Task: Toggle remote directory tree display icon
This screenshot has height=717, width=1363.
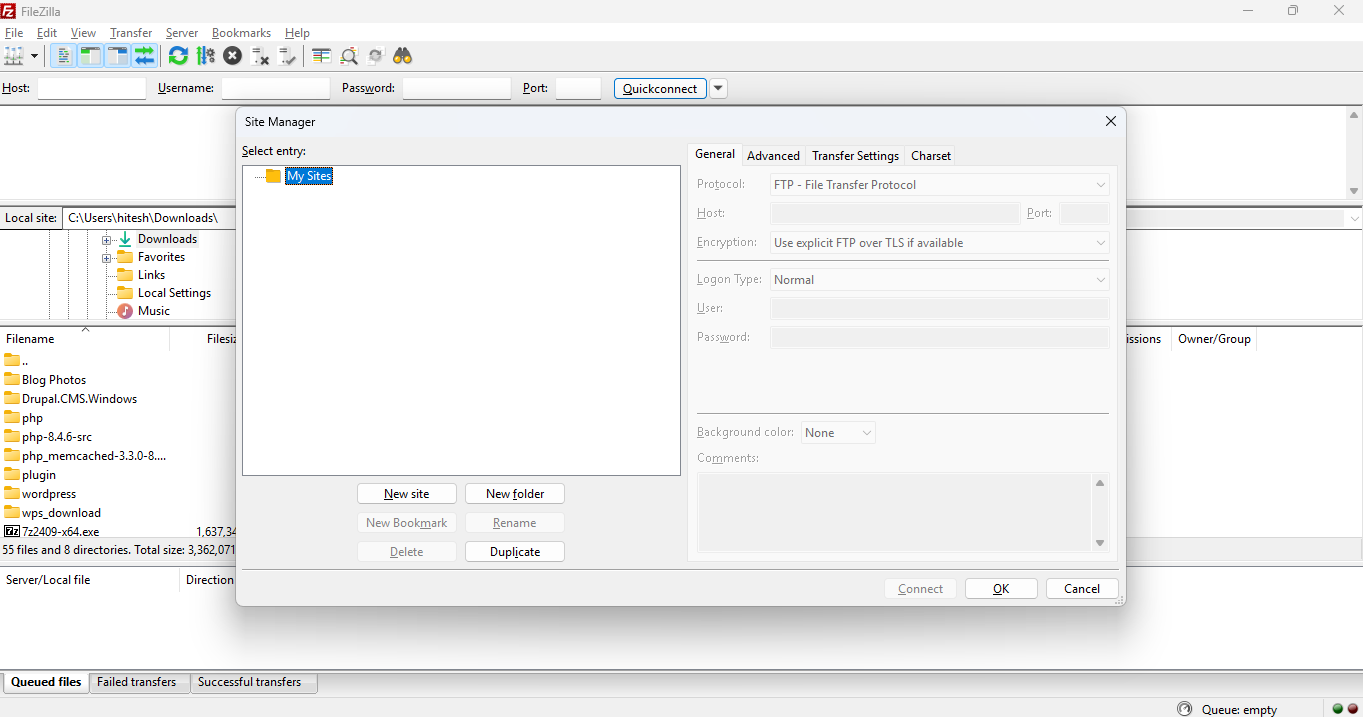Action: 117,56
